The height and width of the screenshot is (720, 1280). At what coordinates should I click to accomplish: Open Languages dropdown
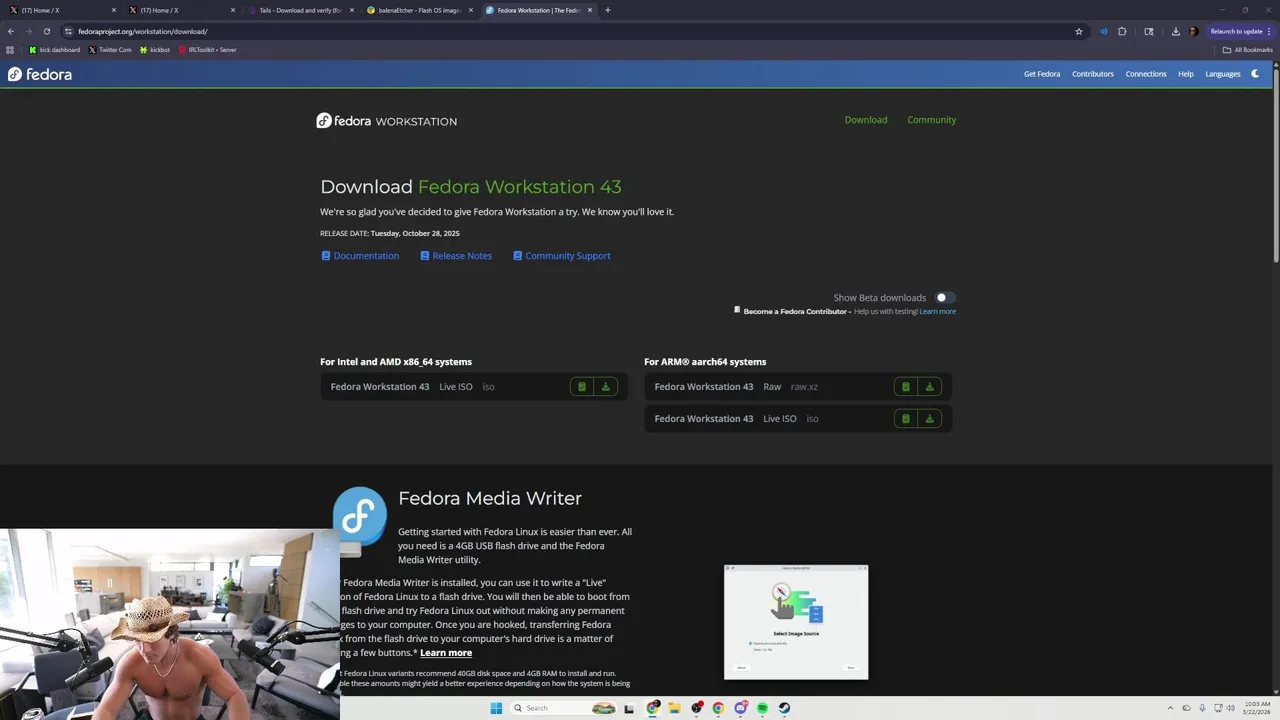1223,74
